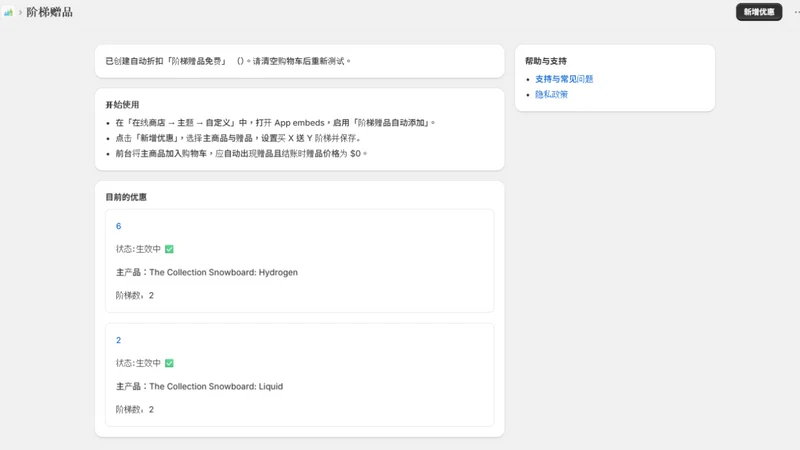Click 阶梯数 value in Hydrogen card
The height and width of the screenshot is (450, 800).
151,295
